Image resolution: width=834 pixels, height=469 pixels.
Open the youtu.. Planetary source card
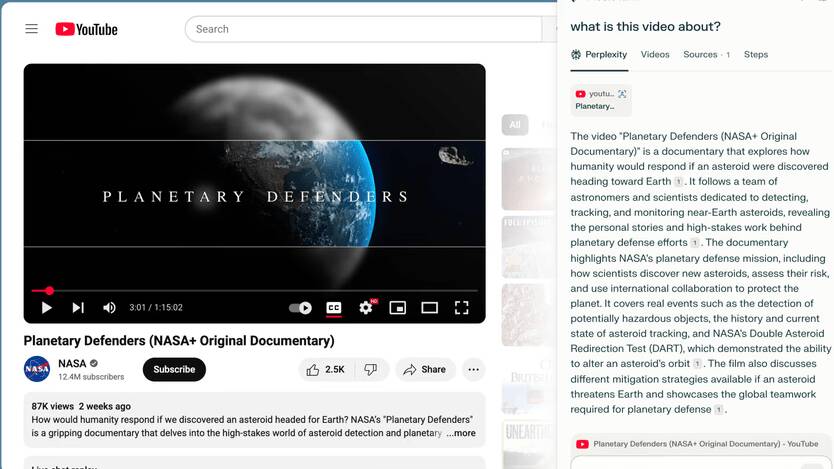[x=601, y=100]
